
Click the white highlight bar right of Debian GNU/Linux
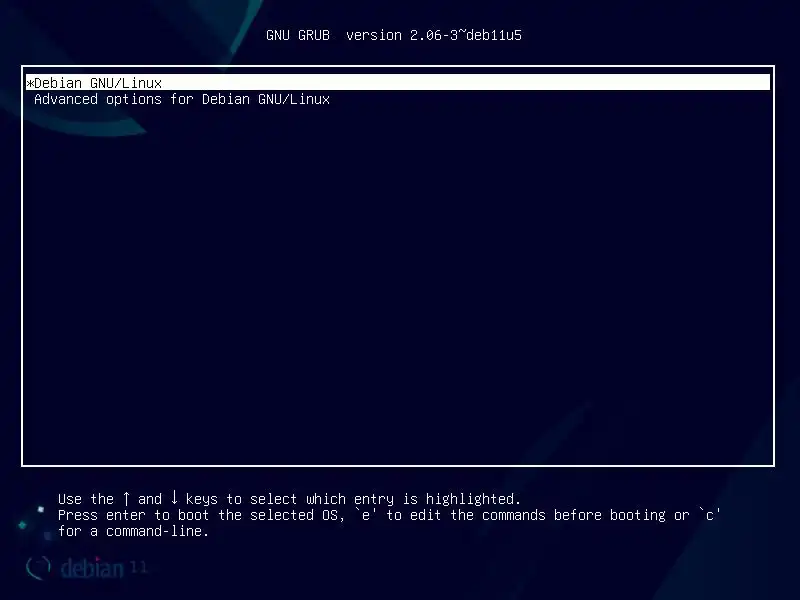coord(465,83)
